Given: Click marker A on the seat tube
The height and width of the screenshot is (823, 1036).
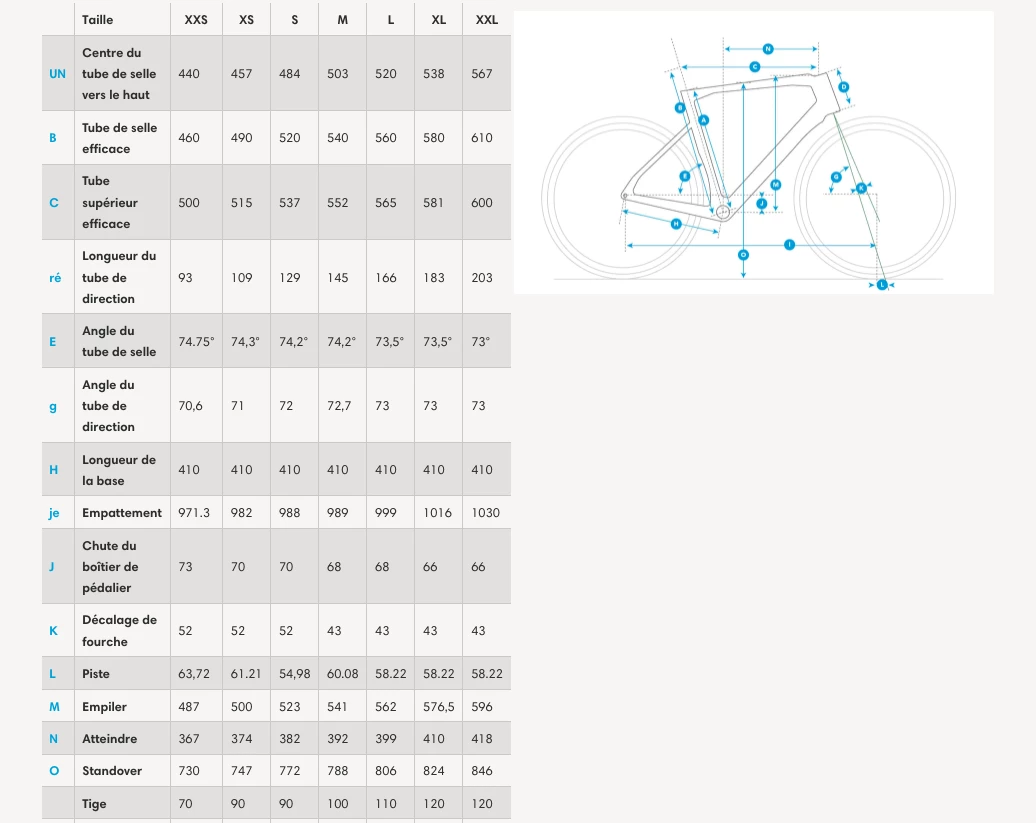Looking at the screenshot, I should (x=704, y=120).
